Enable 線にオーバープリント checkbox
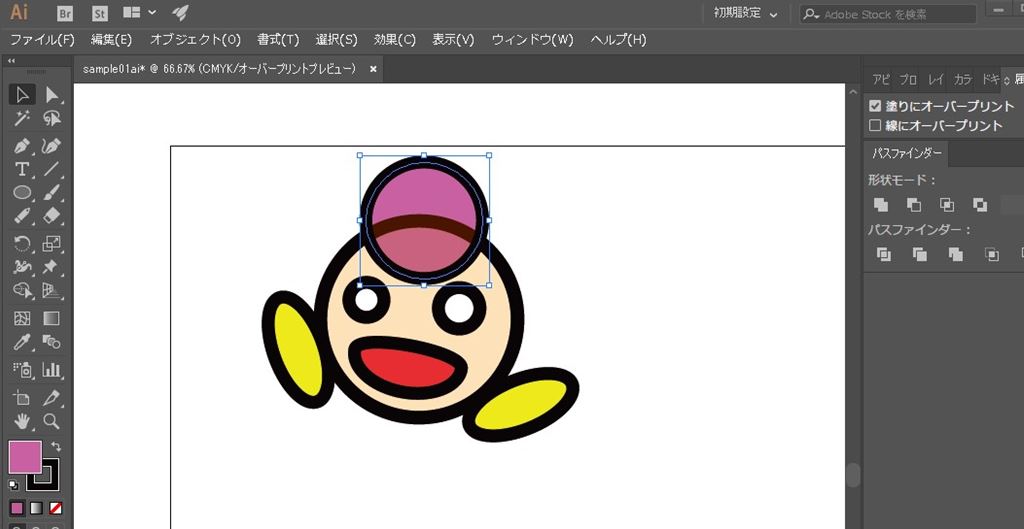The image size is (1024, 529). tap(875, 126)
